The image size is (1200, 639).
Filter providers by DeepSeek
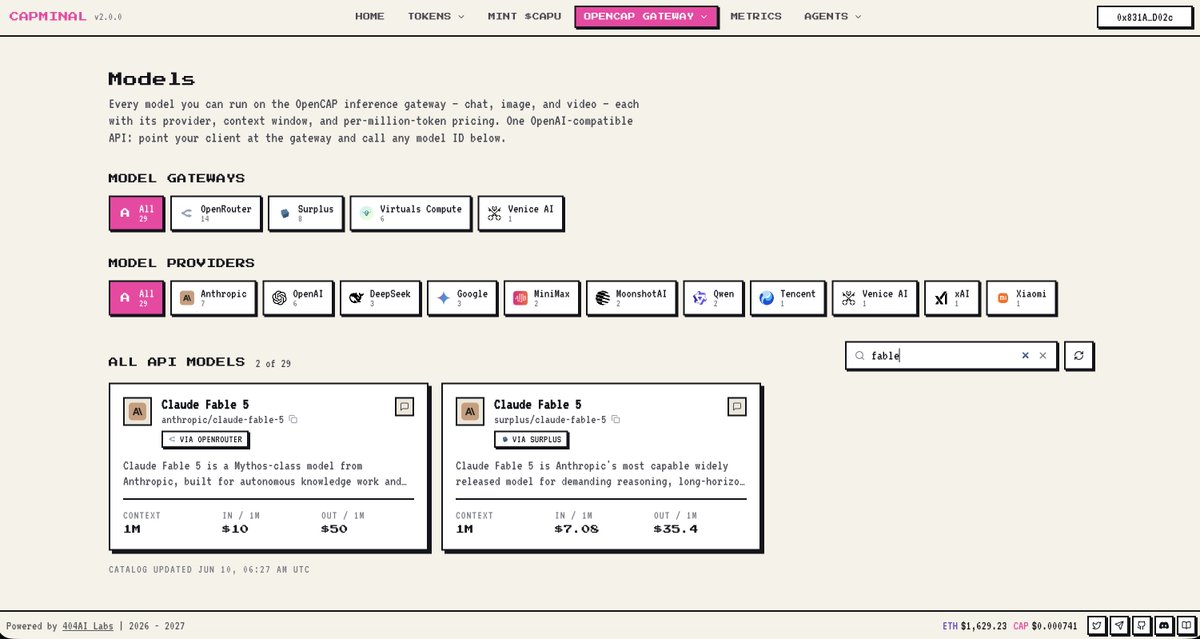[x=380, y=298]
